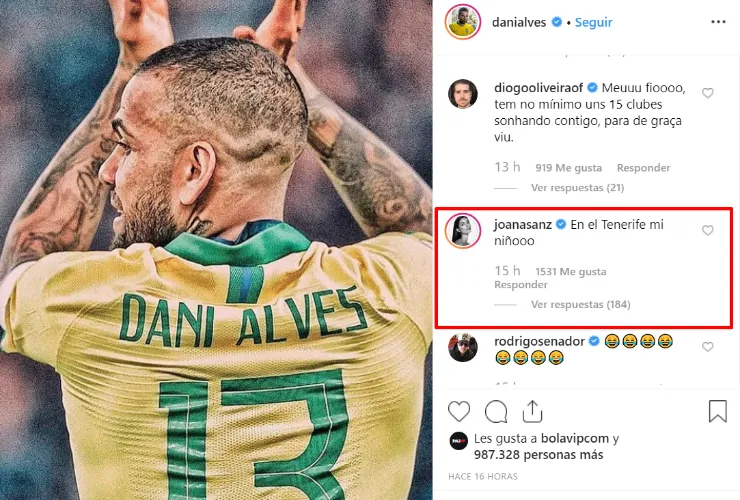Like the joanasanz comment
This screenshot has height=500, width=740.
pyautogui.click(x=707, y=230)
